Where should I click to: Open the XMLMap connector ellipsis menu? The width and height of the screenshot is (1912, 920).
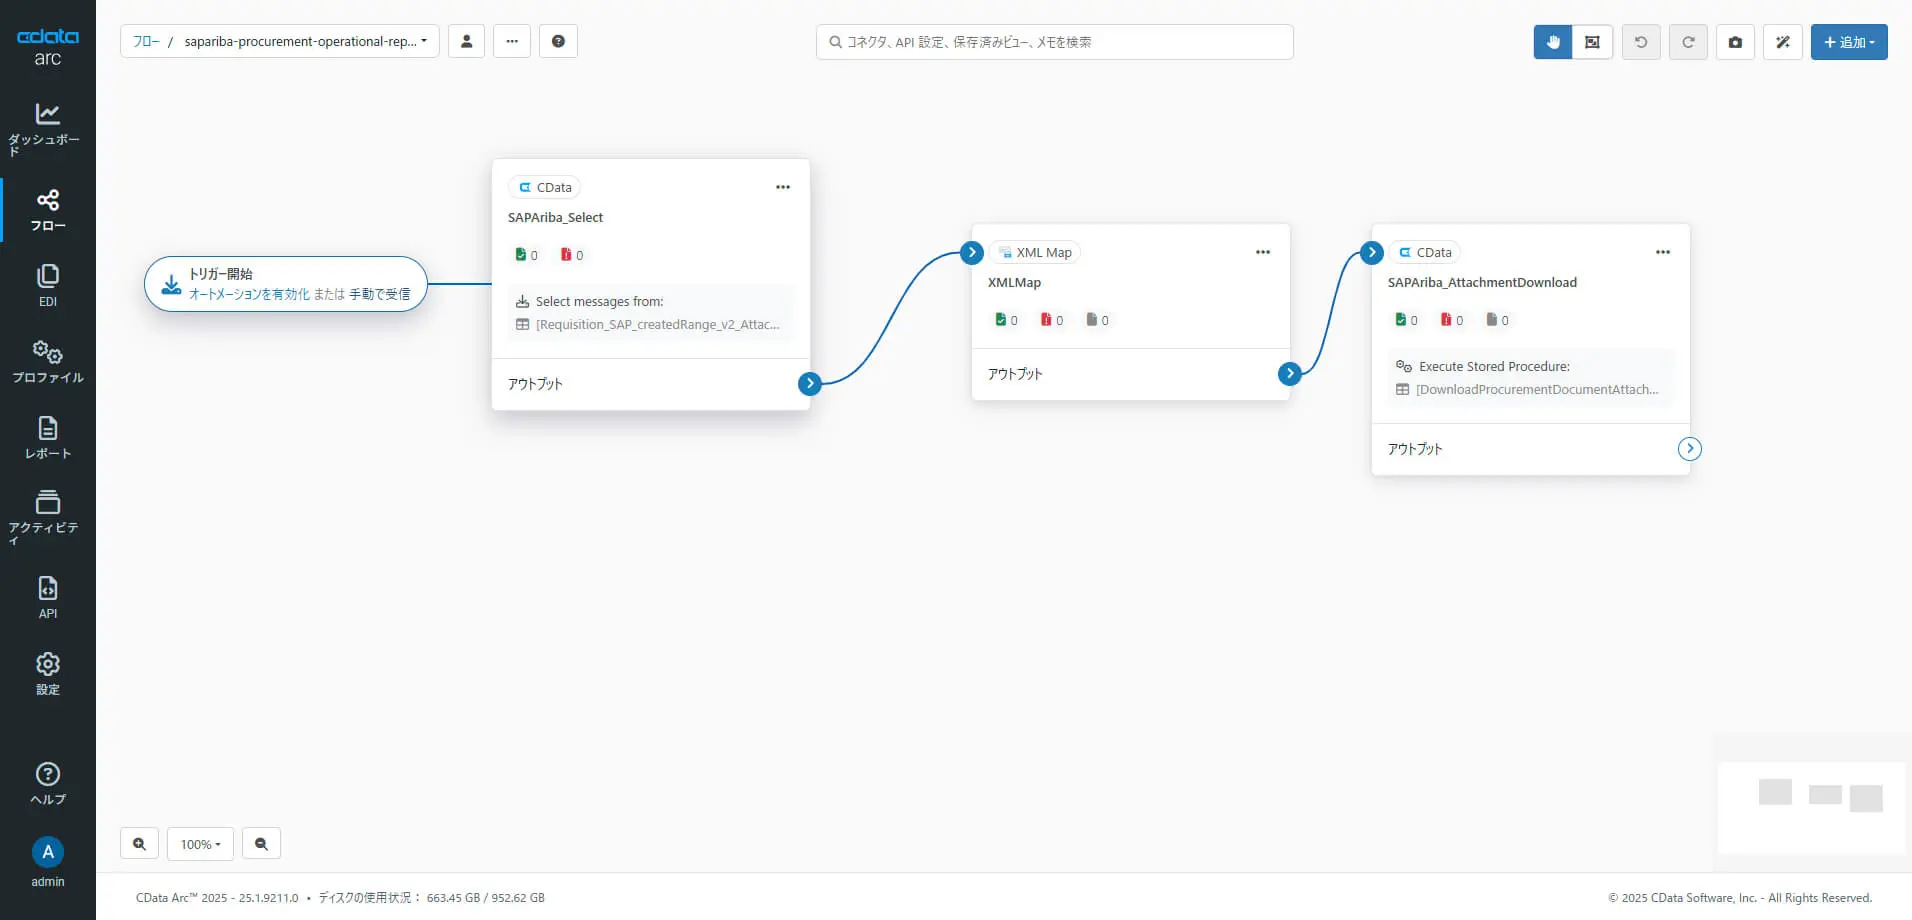tap(1263, 252)
